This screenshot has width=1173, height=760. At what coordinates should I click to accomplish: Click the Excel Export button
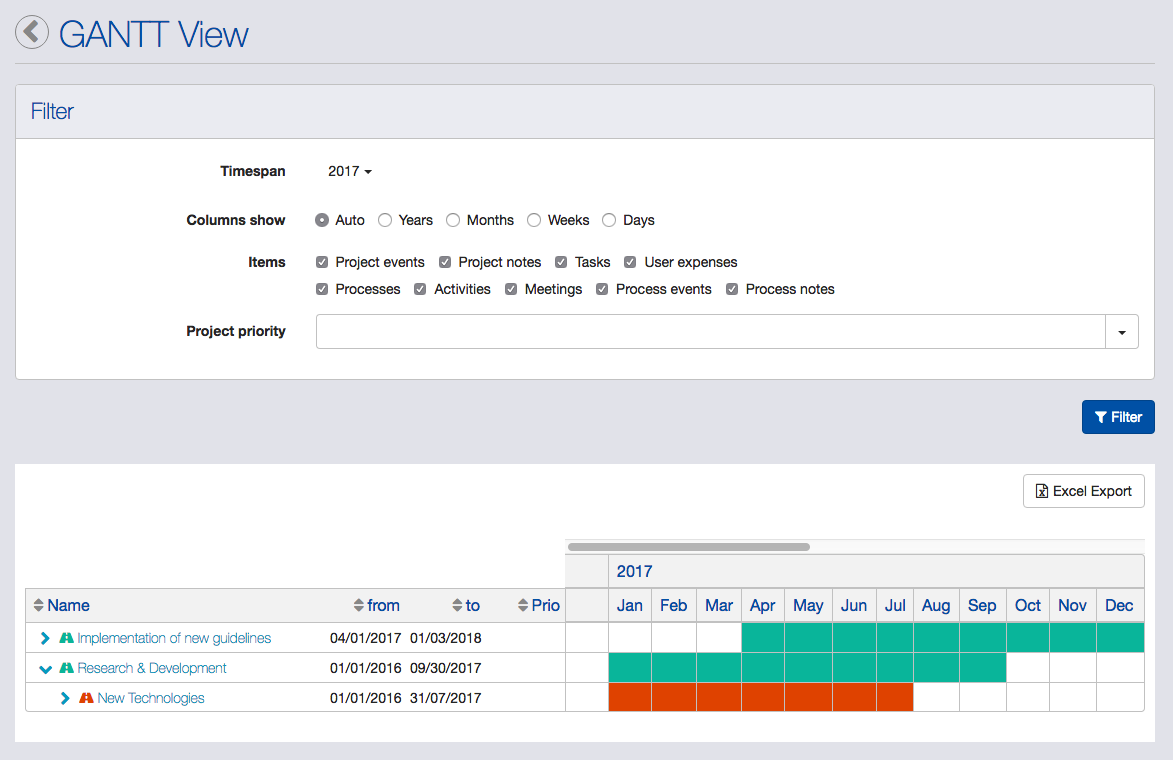point(1083,491)
